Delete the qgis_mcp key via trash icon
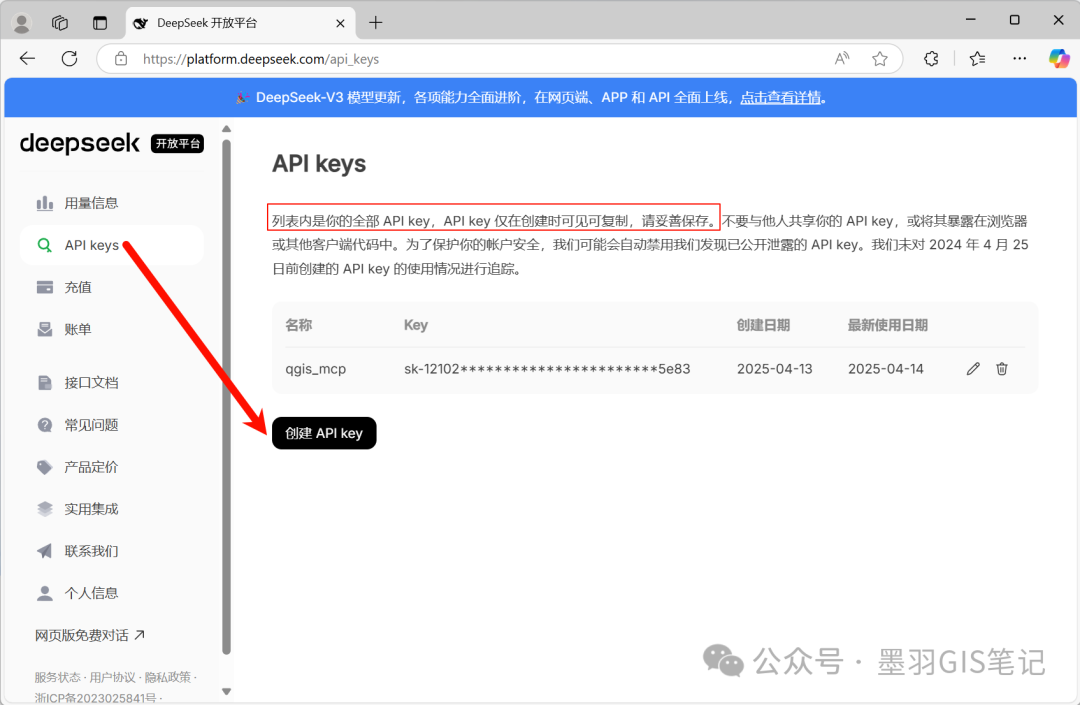Image resolution: width=1080 pixels, height=705 pixels. [x=1002, y=368]
